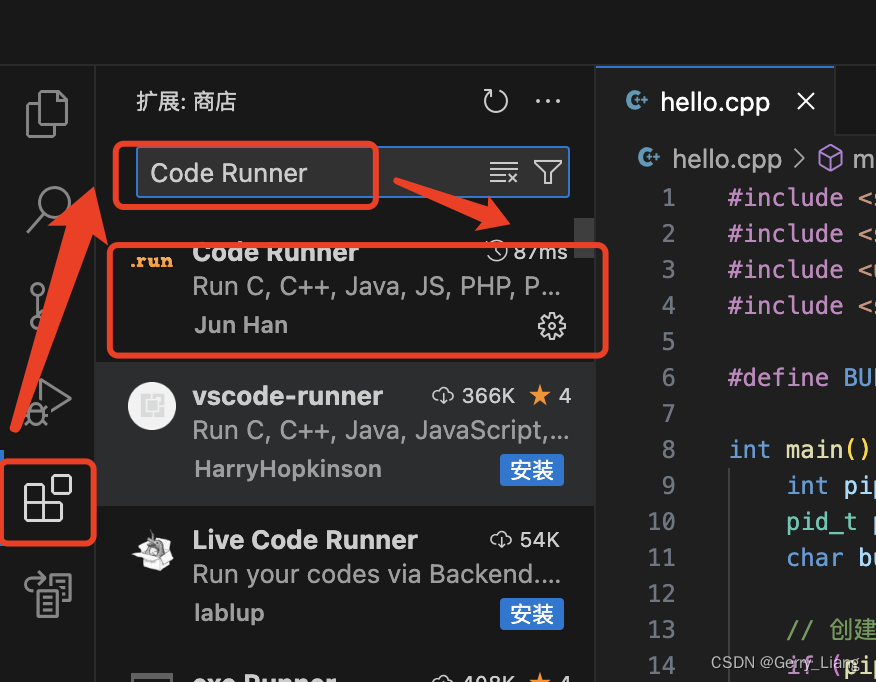876x682 pixels.
Task: Click the vscode-runner extension logo
Action: point(152,406)
